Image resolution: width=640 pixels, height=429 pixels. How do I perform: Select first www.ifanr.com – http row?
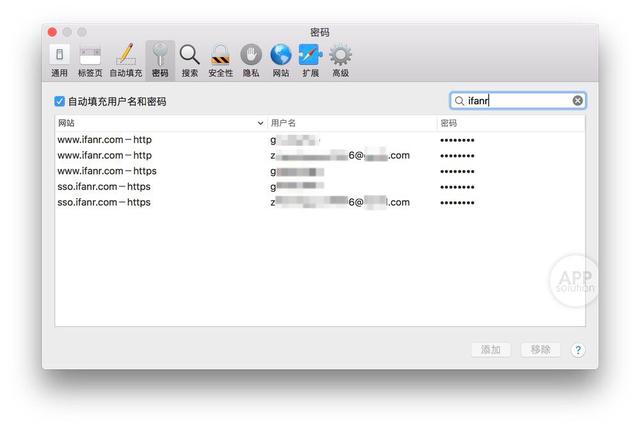(x=320, y=140)
